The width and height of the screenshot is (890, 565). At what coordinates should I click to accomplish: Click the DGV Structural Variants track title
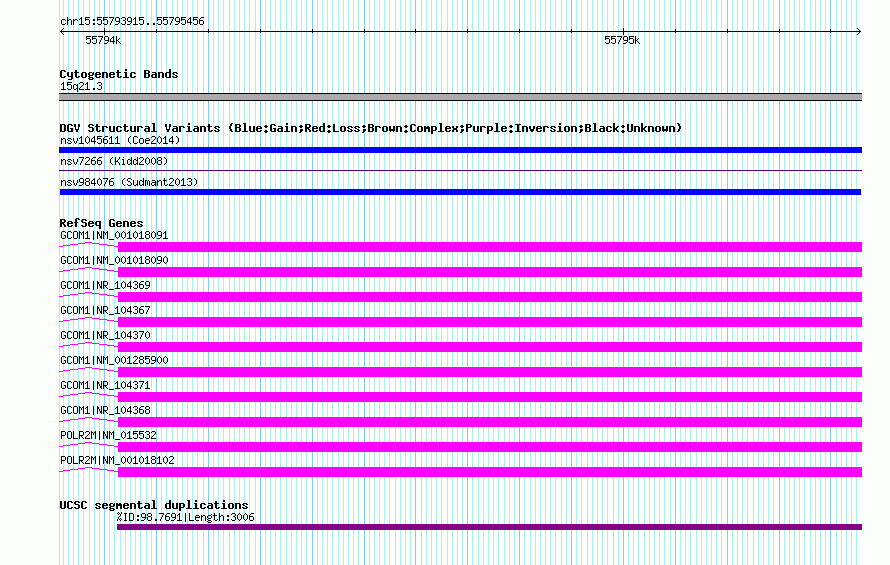click(x=371, y=128)
